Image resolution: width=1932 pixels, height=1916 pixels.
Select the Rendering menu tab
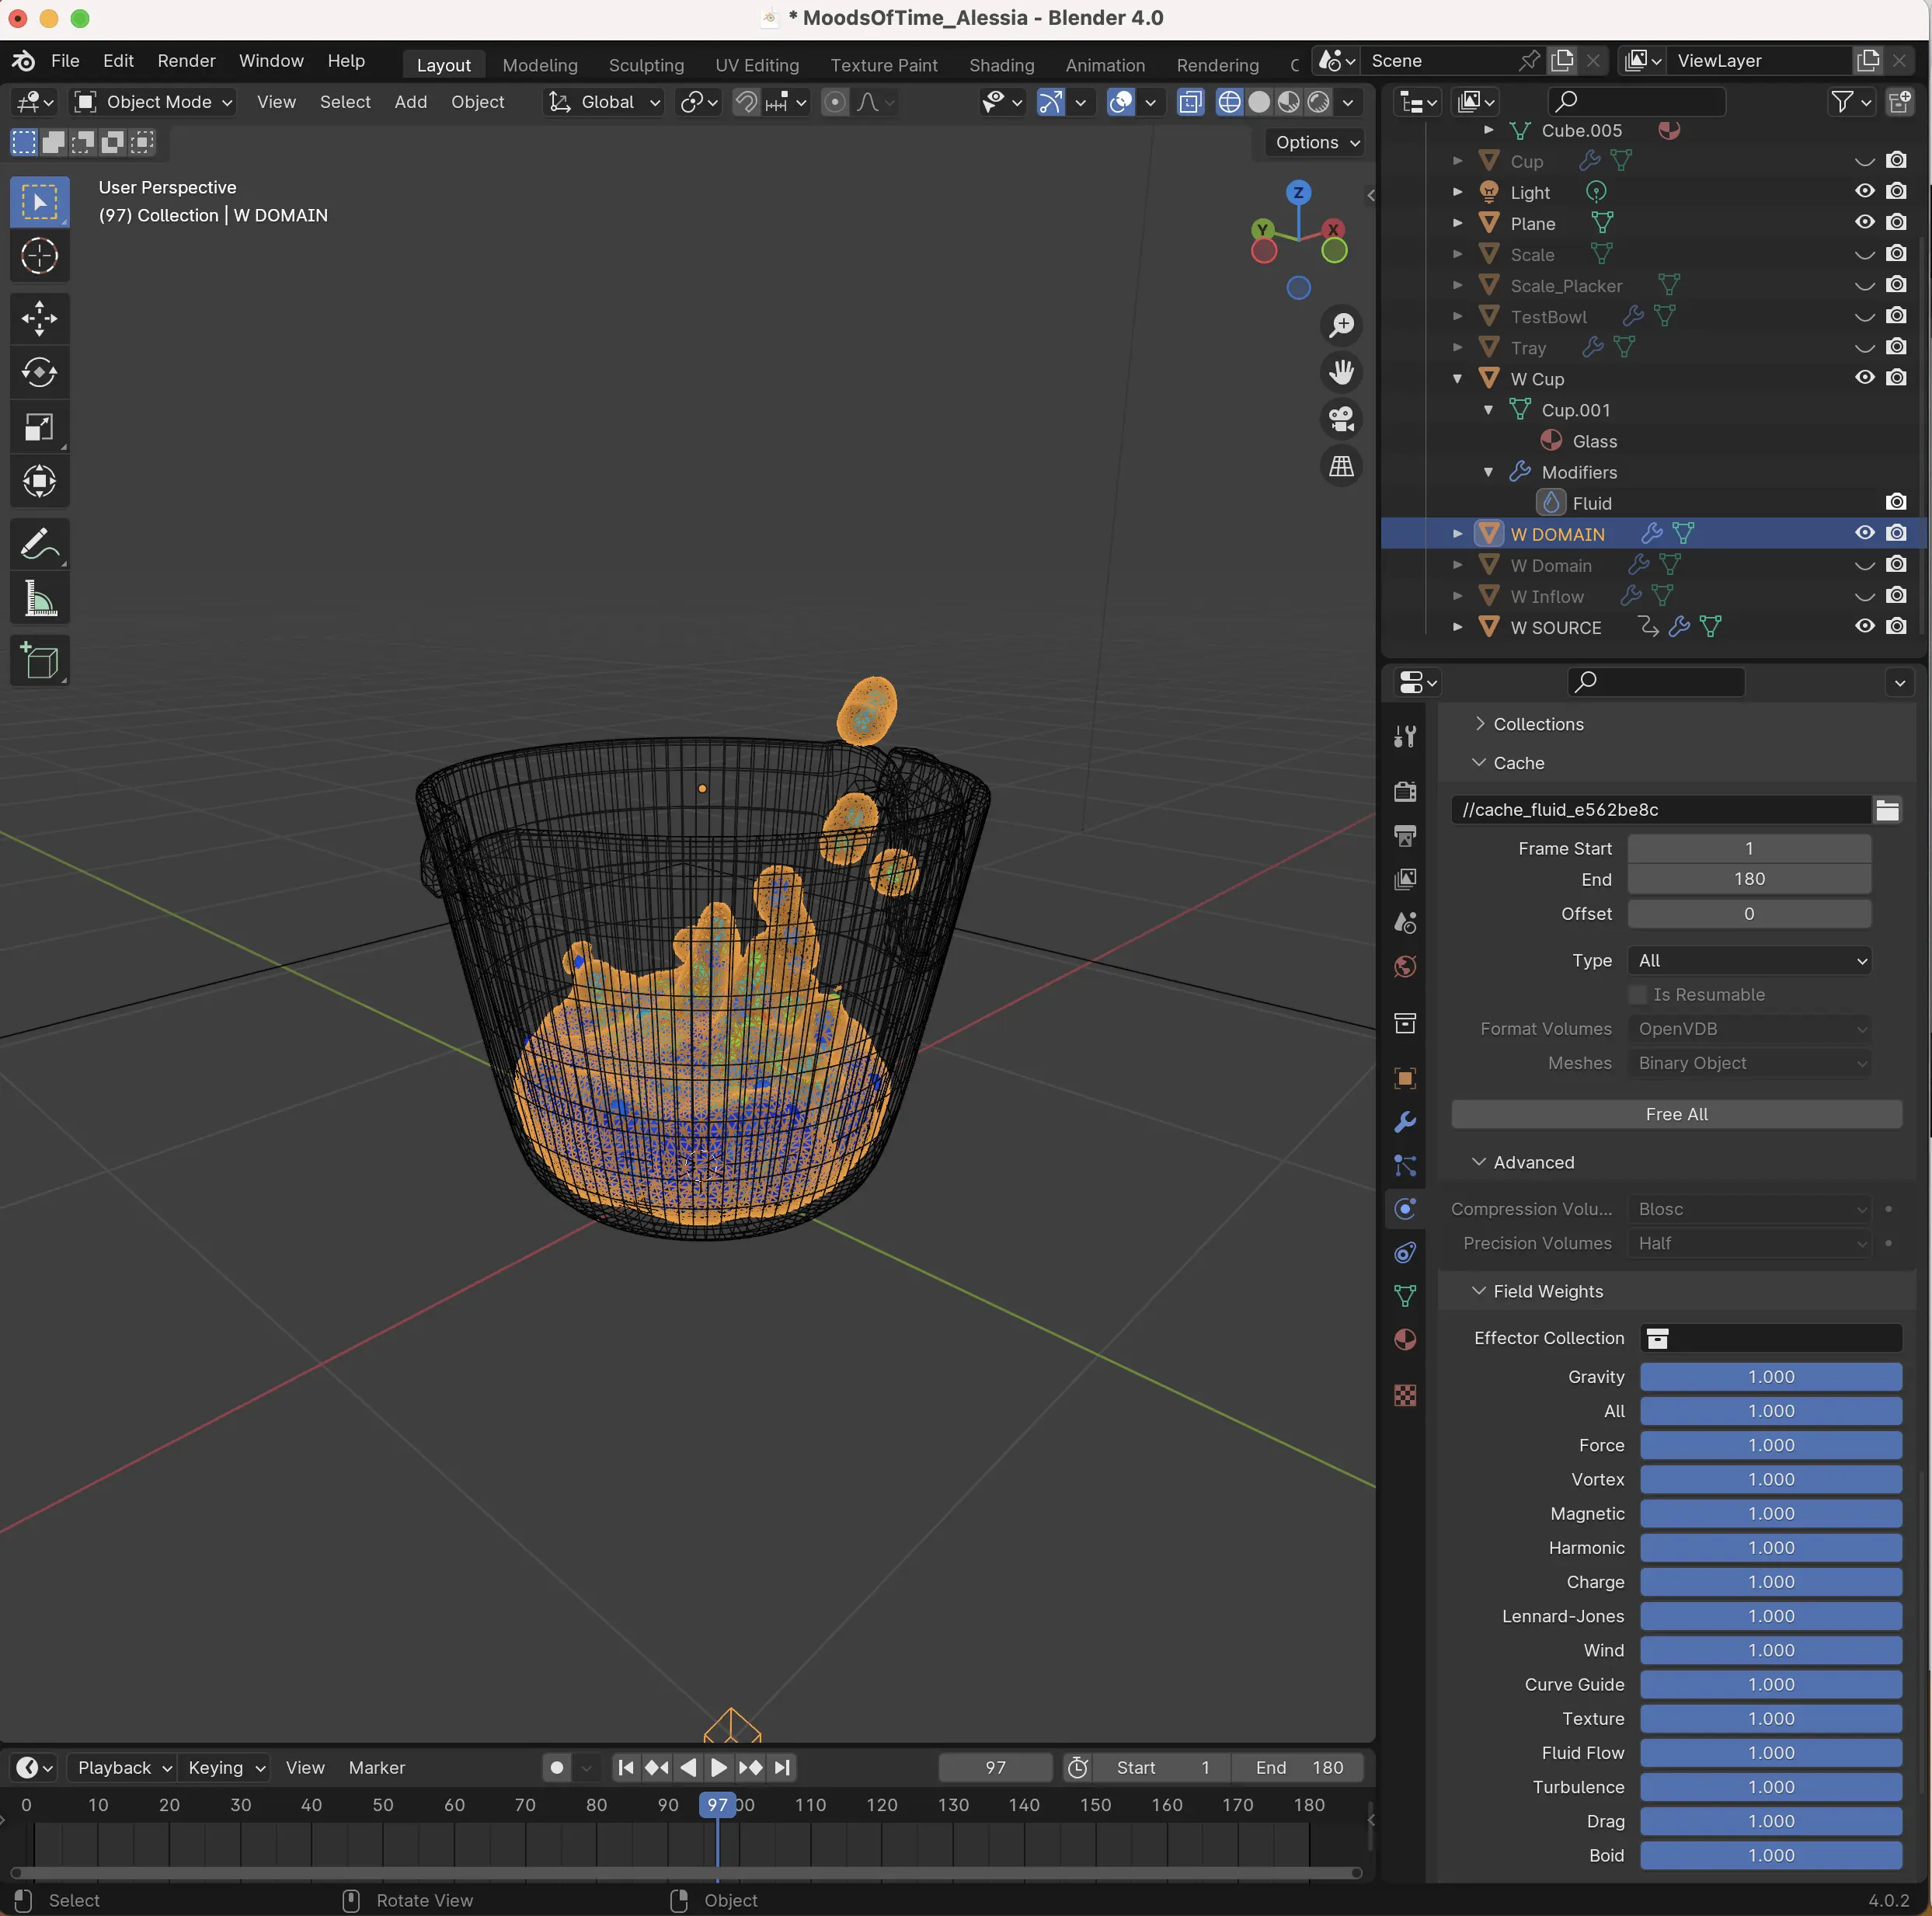coord(1216,65)
